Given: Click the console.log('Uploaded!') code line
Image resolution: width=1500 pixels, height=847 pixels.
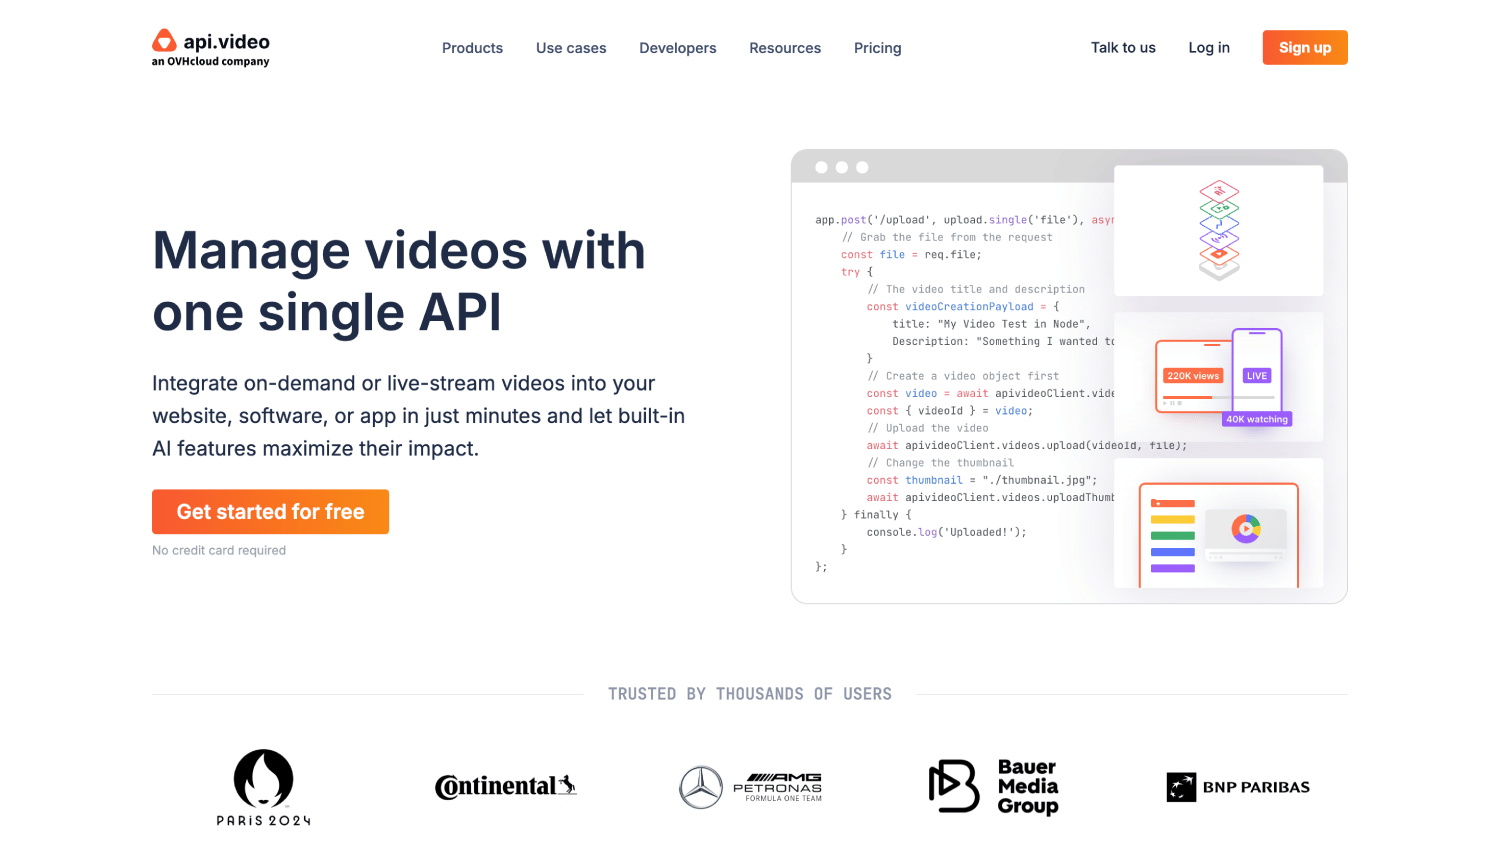Looking at the screenshot, I should pos(946,532).
